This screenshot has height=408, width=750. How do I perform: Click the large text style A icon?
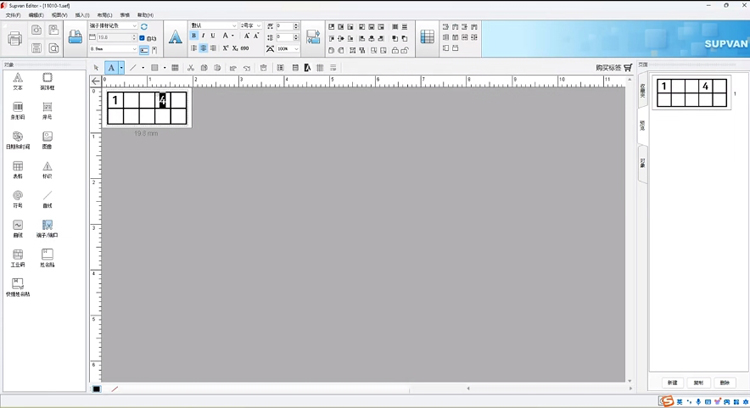[x=175, y=38]
